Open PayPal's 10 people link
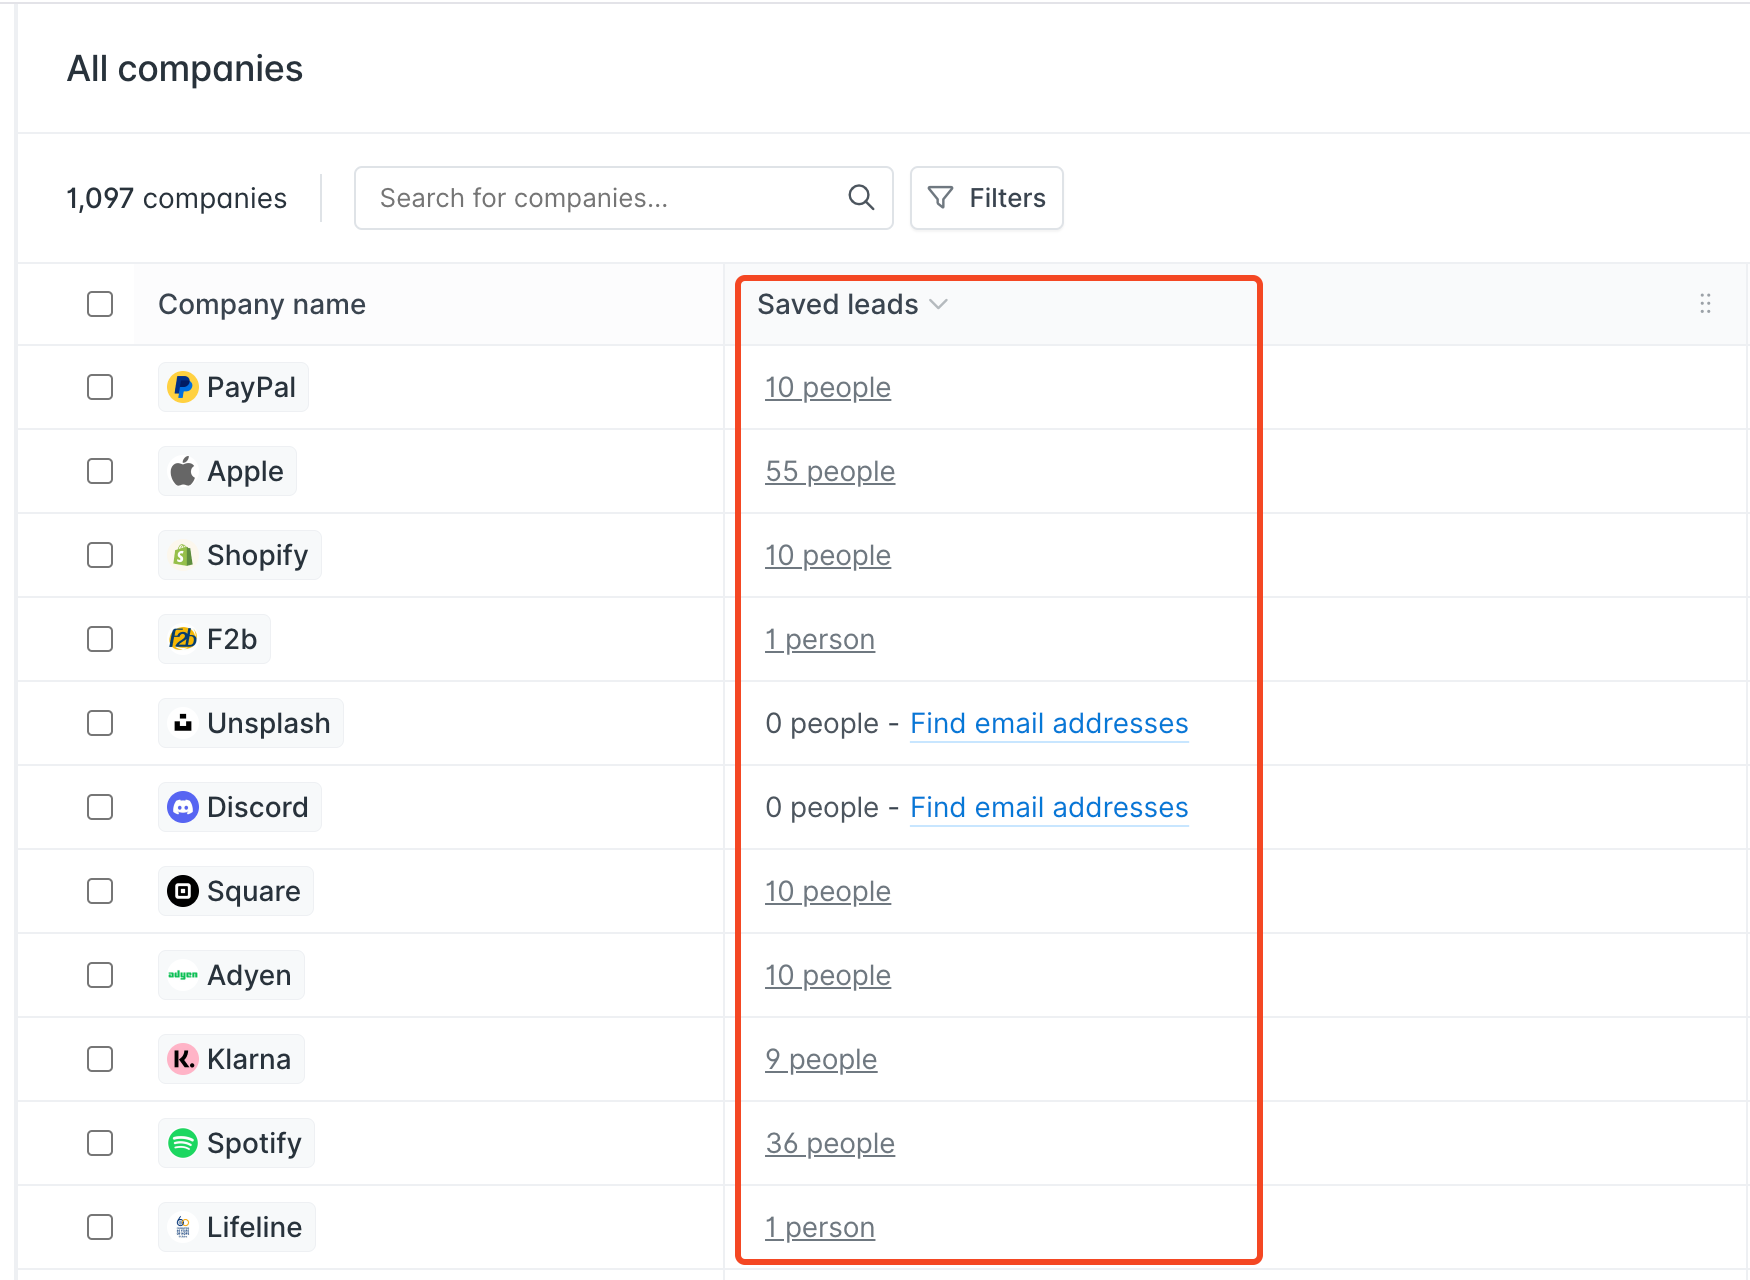Screen dimensions: 1750x1280 [828, 387]
